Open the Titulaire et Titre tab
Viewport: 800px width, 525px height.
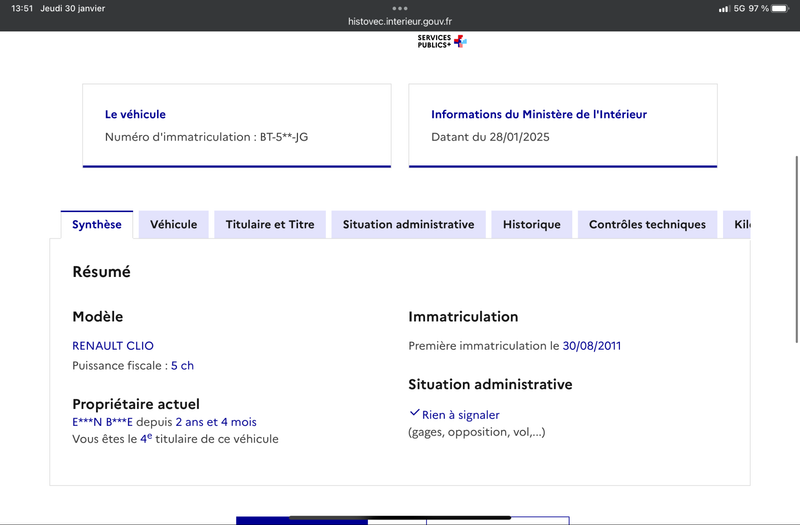click(270, 224)
